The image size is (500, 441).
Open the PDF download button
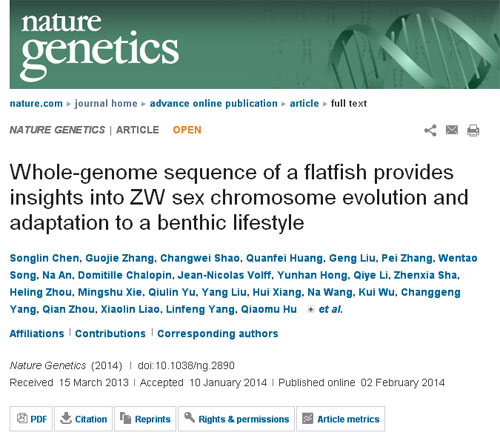click(x=31, y=419)
